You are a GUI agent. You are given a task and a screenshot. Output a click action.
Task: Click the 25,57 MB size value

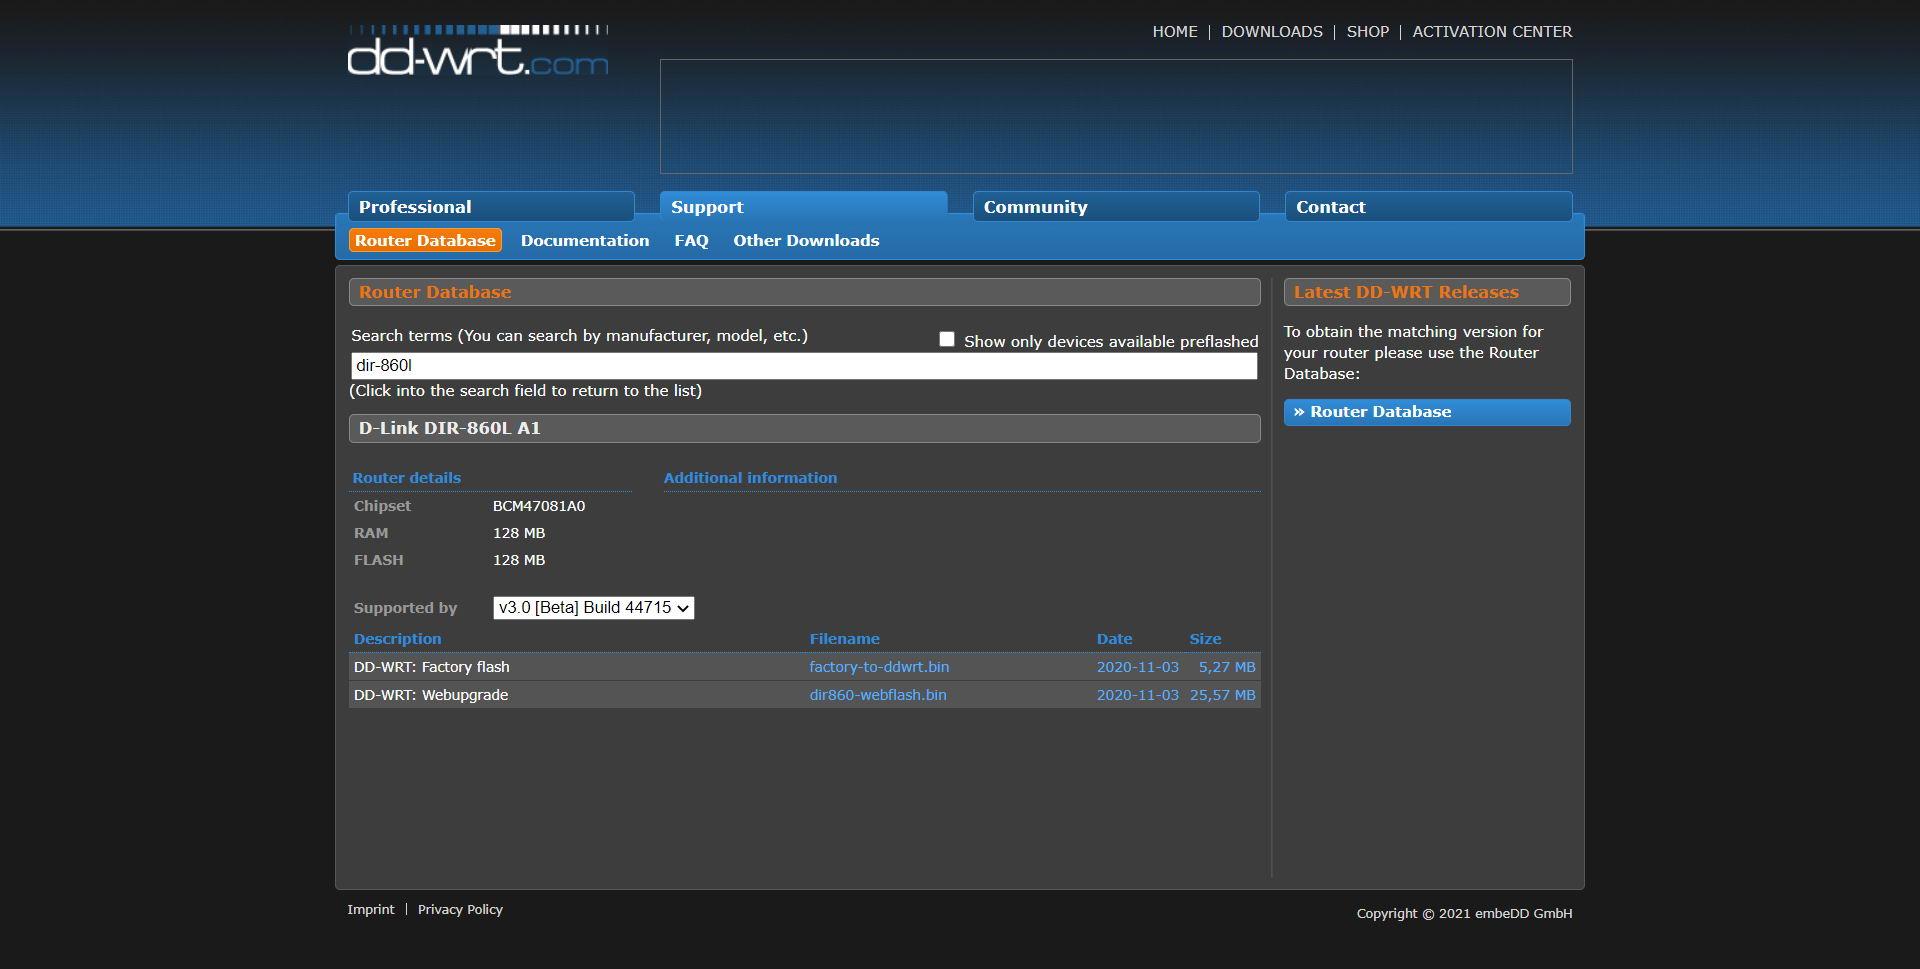click(1222, 695)
